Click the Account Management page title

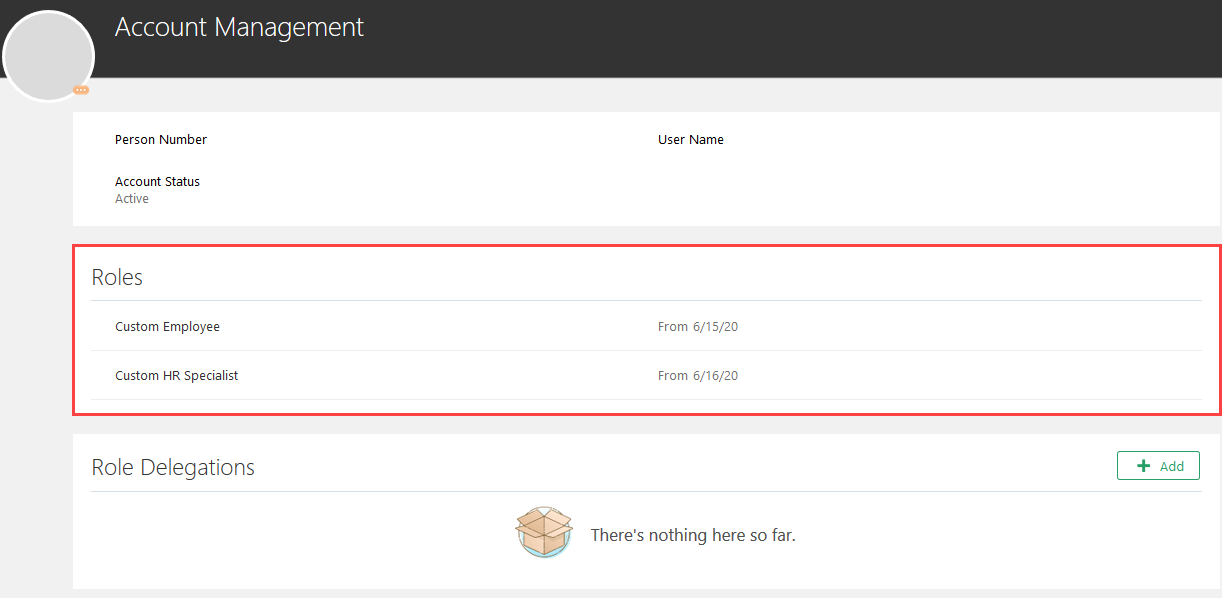(x=239, y=27)
